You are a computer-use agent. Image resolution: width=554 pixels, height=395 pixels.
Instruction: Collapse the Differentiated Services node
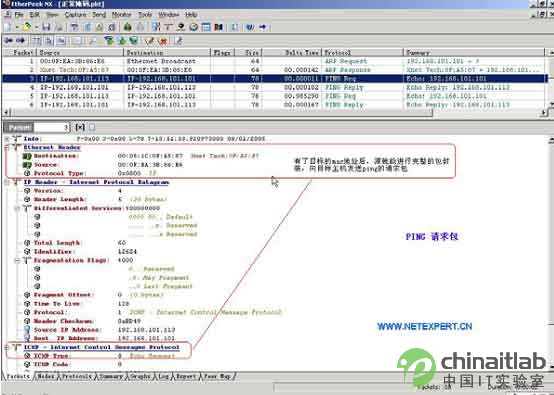pos(17,208)
